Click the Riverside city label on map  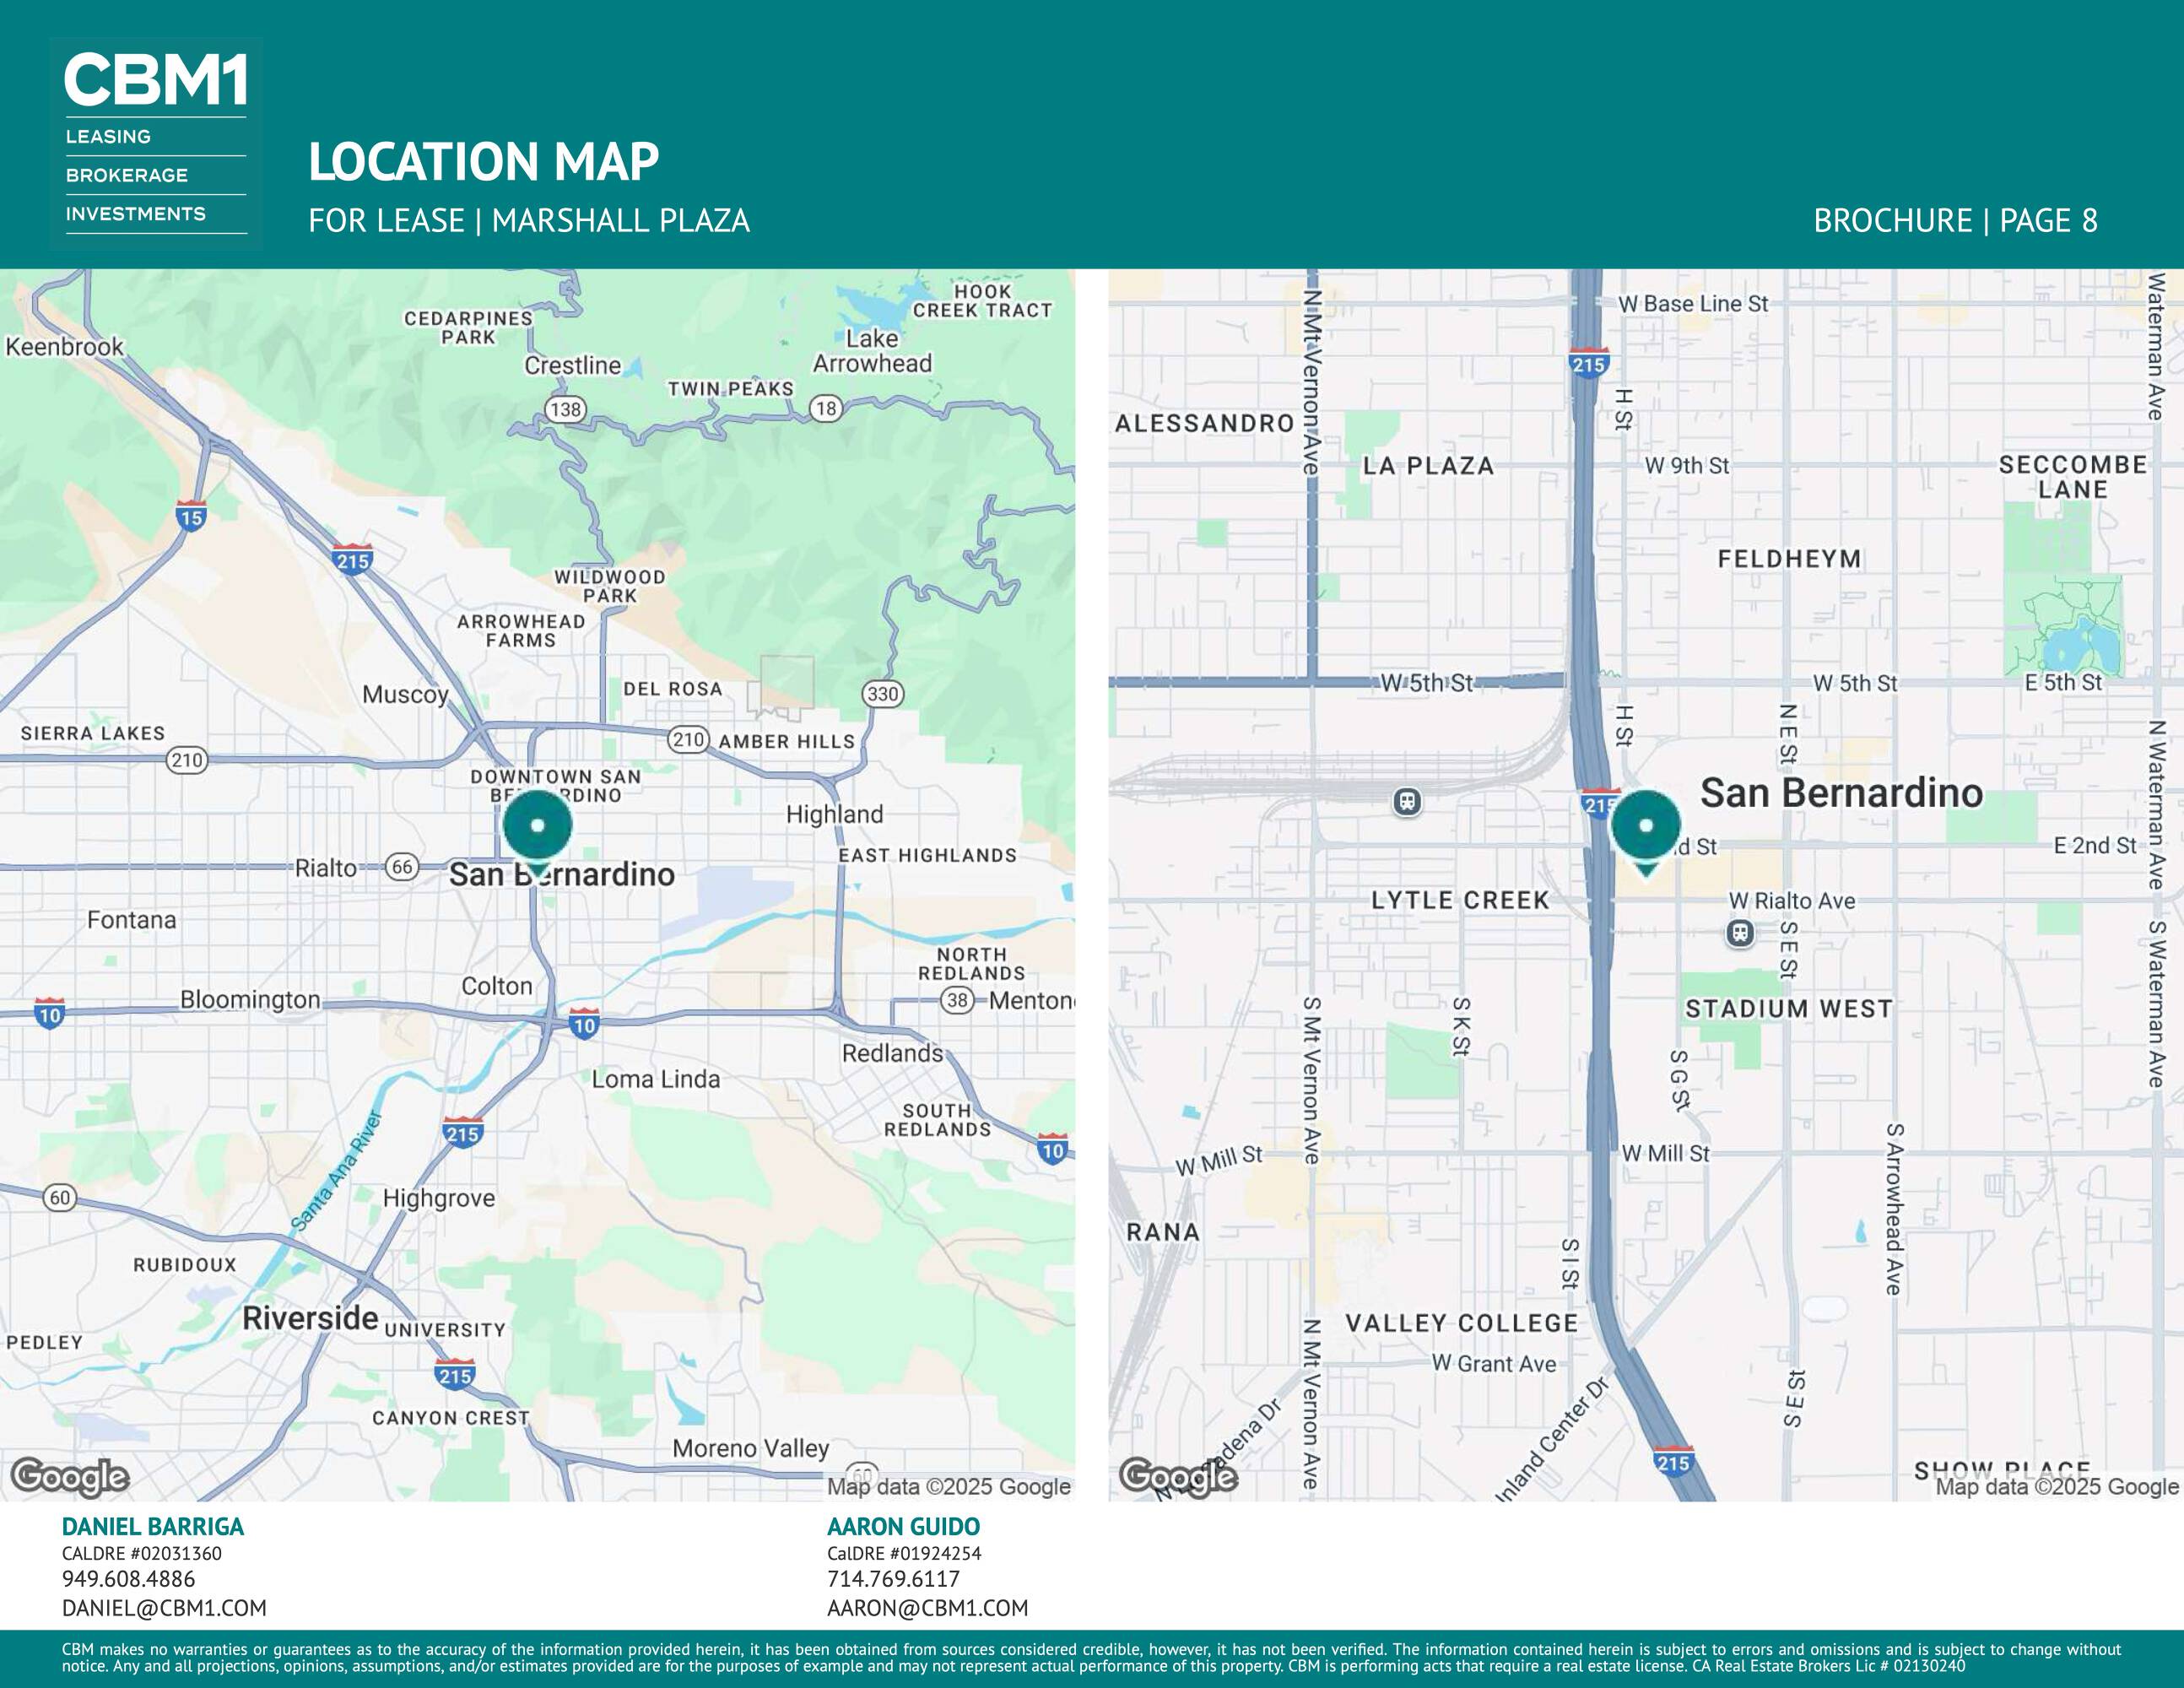coord(310,1318)
